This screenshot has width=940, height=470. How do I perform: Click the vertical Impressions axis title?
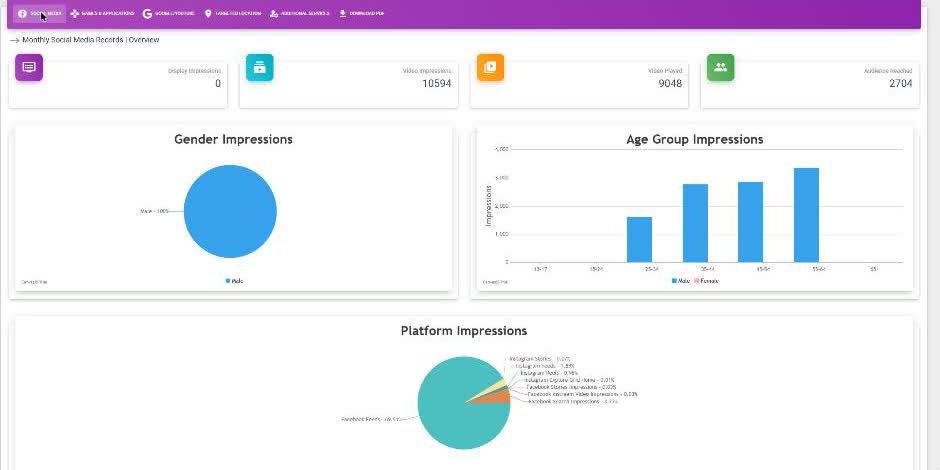[489, 206]
